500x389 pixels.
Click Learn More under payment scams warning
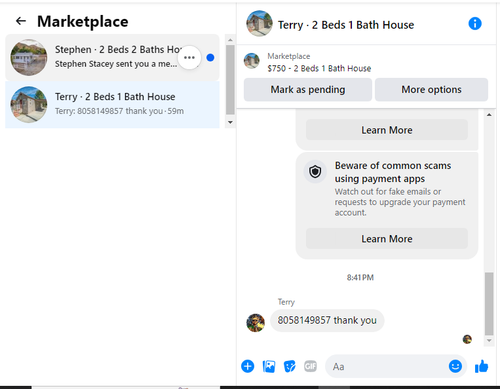[387, 239]
